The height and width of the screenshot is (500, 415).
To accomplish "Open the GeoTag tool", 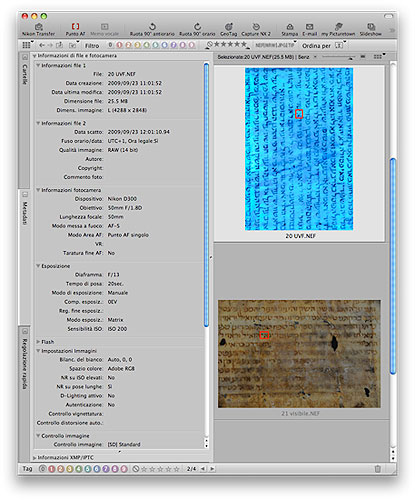I will pyautogui.click(x=229, y=29).
